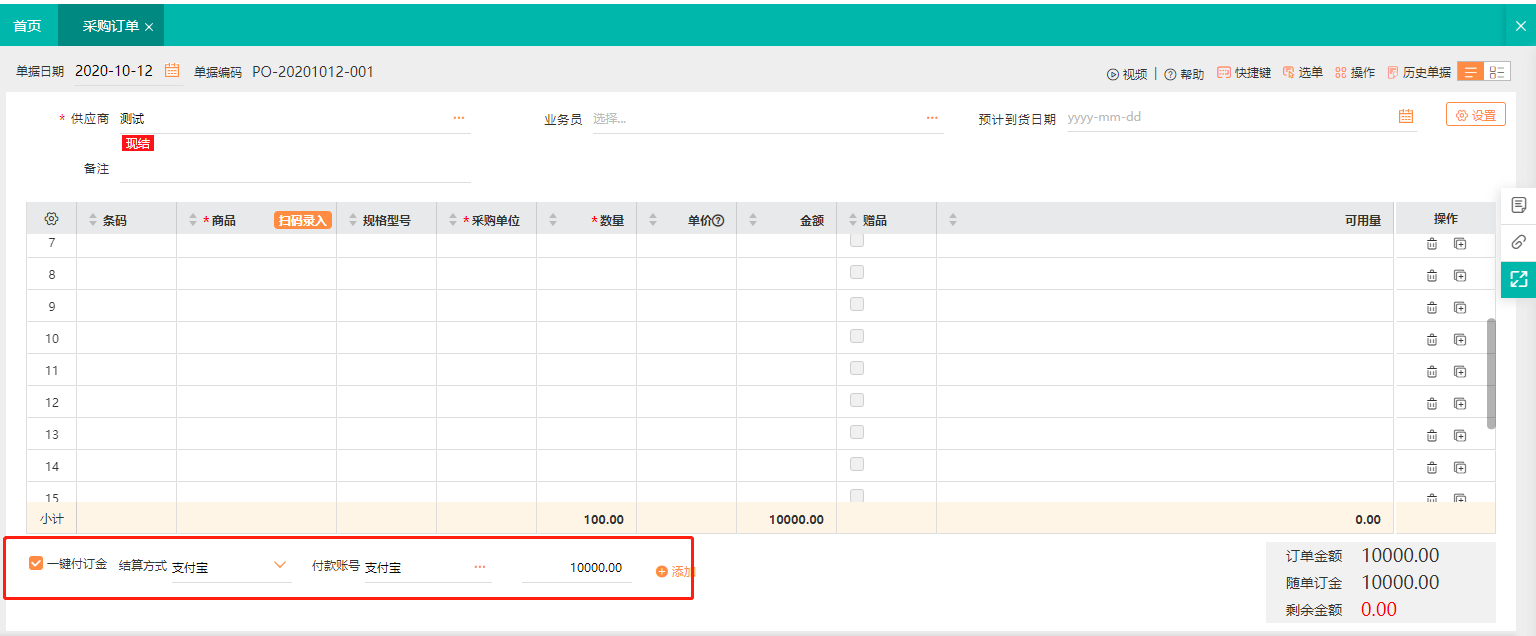
Task: Delete row 14 with the trash icon
Action: click(x=1432, y=467)
